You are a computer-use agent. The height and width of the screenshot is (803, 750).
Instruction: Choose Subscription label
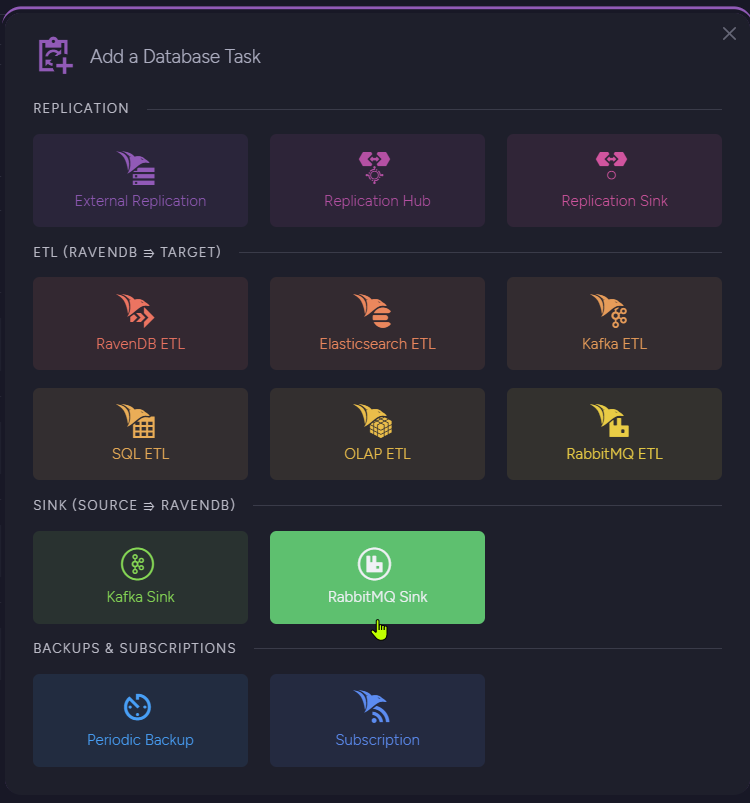click(377, 740)
